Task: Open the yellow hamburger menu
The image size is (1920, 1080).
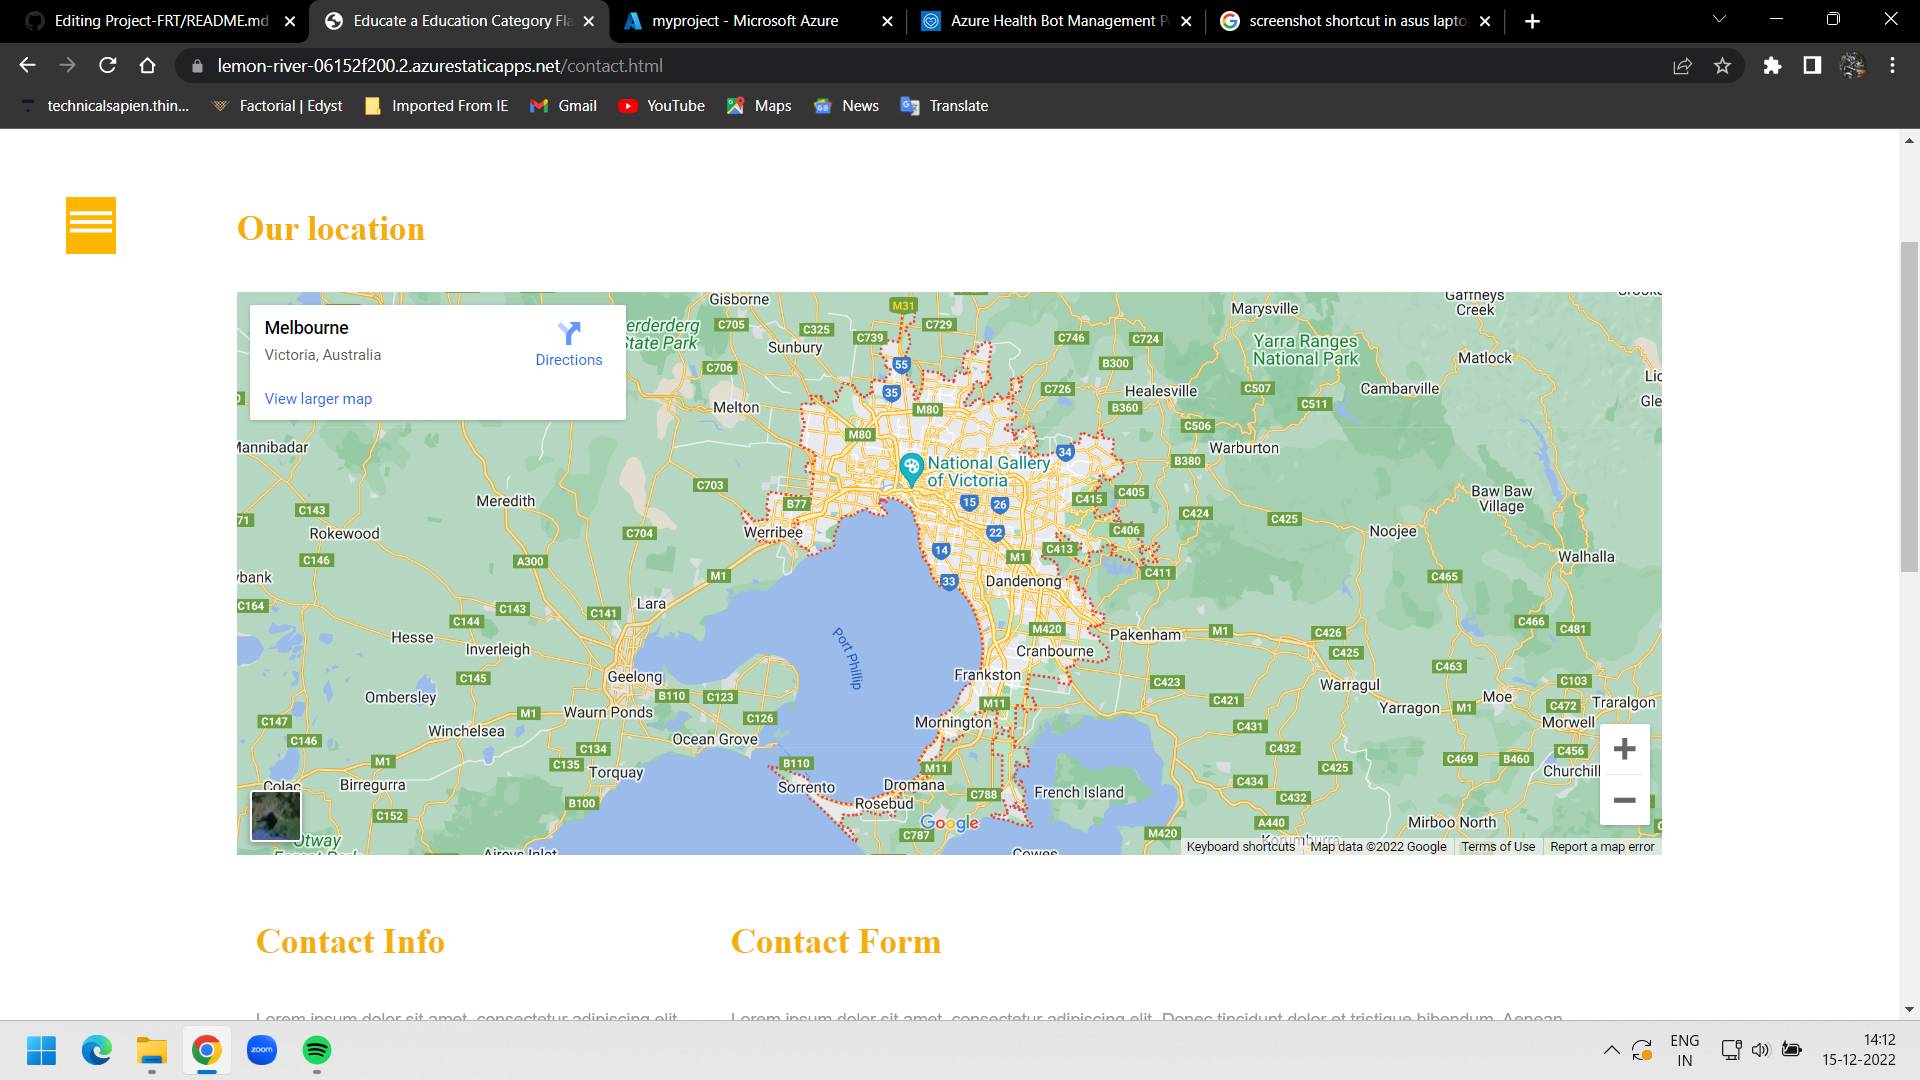Action: click(91, 225)
